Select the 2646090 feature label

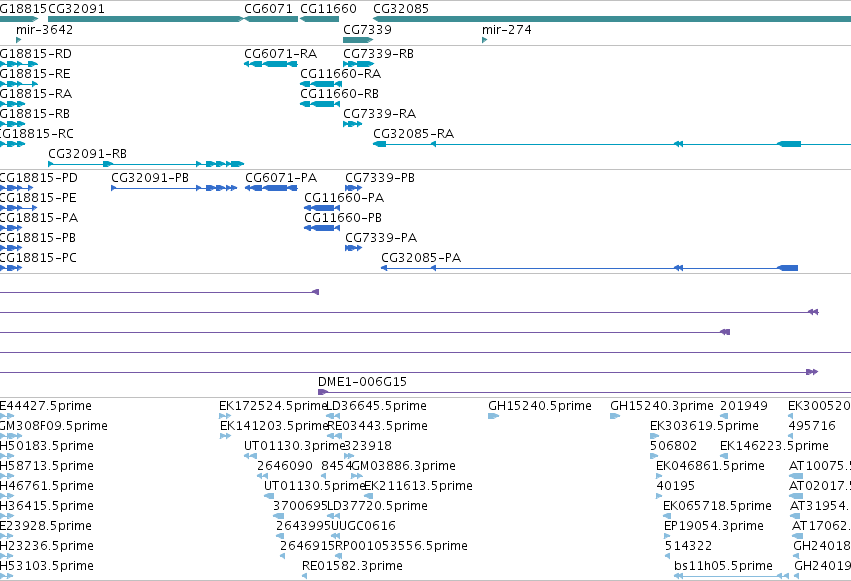pos(285,466)
